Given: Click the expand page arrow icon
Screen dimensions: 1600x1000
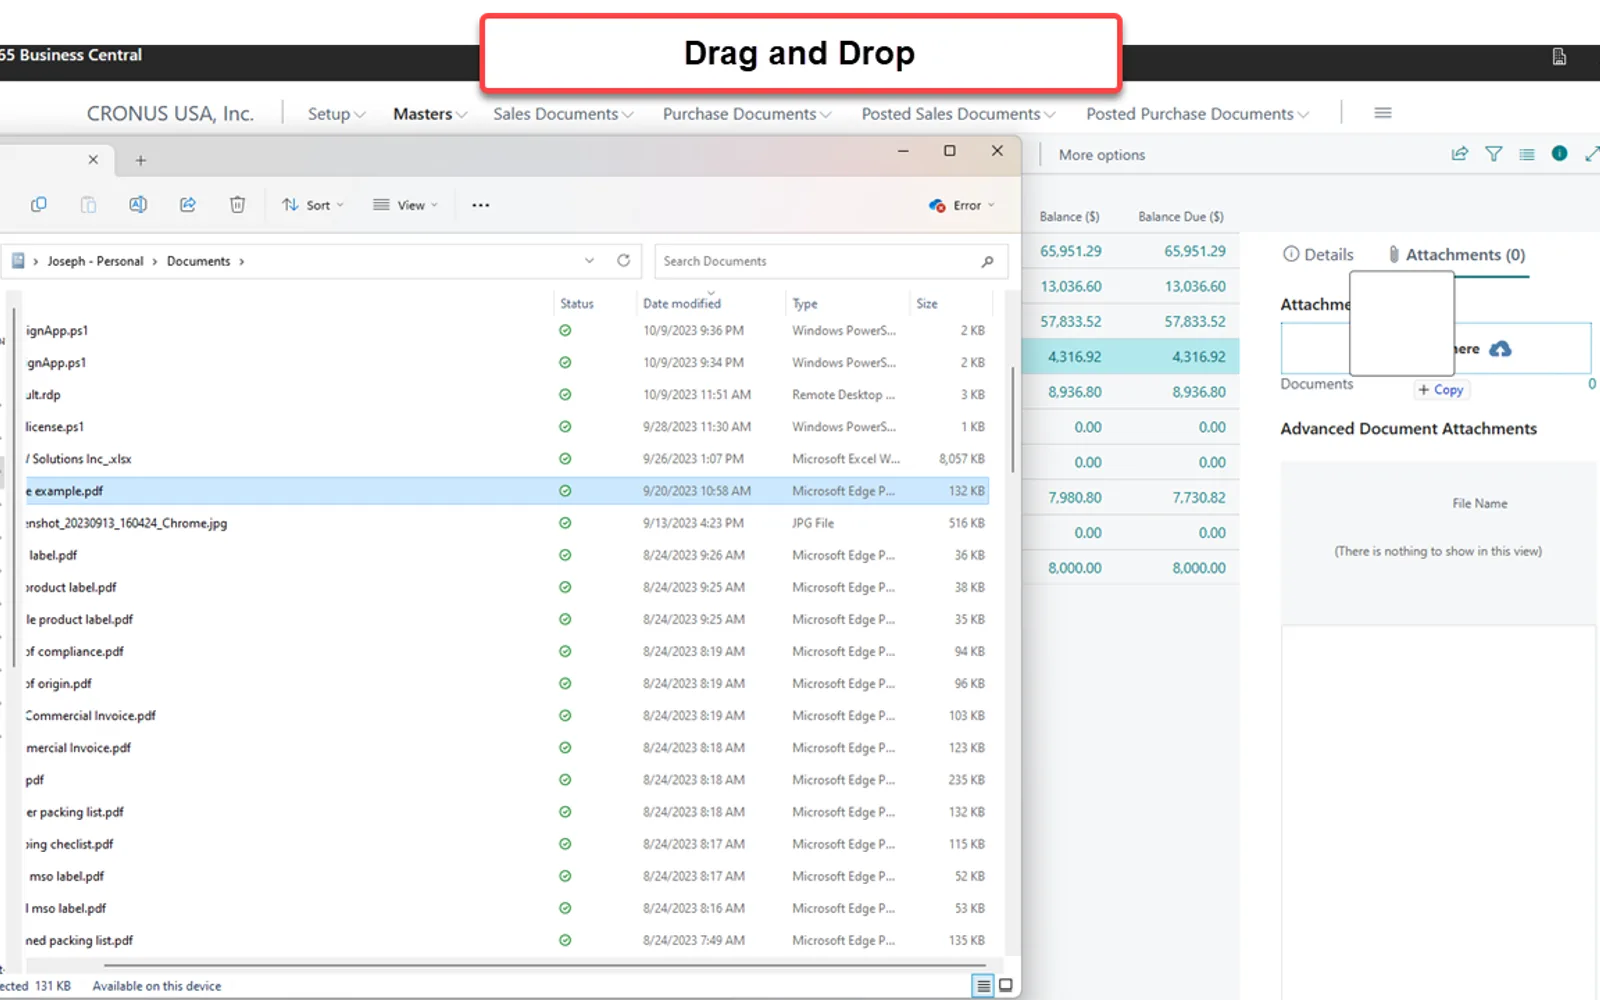Looking at the screenshot, I should click(1591, 154).
